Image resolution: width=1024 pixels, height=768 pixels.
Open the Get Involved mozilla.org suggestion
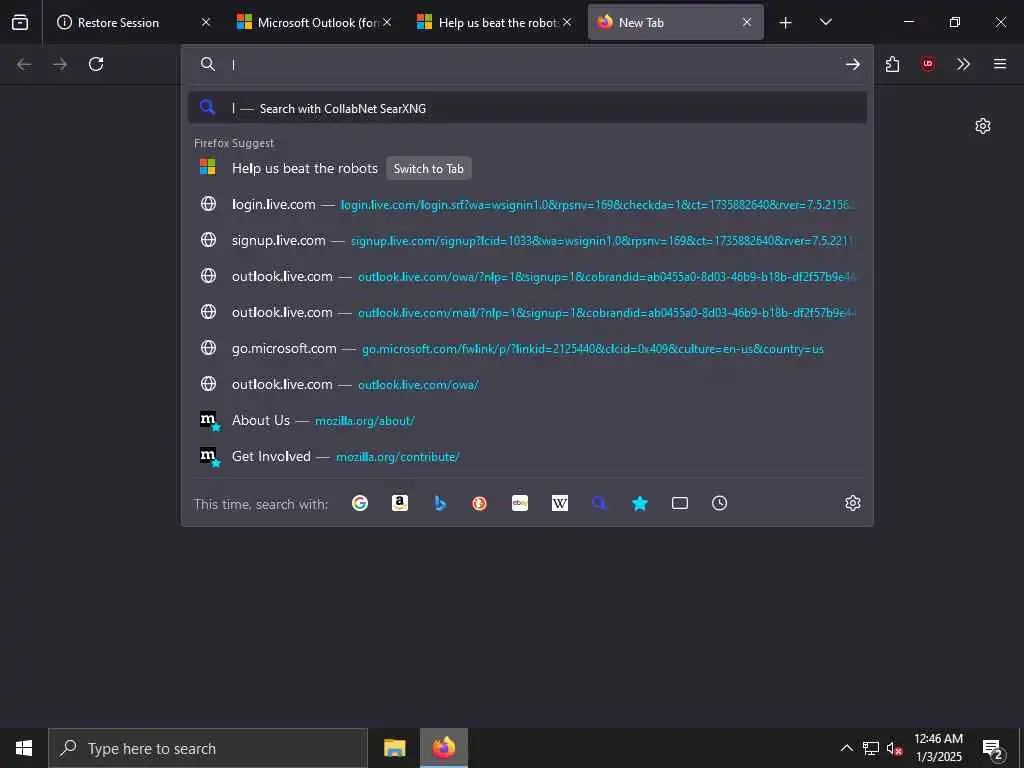527,456
